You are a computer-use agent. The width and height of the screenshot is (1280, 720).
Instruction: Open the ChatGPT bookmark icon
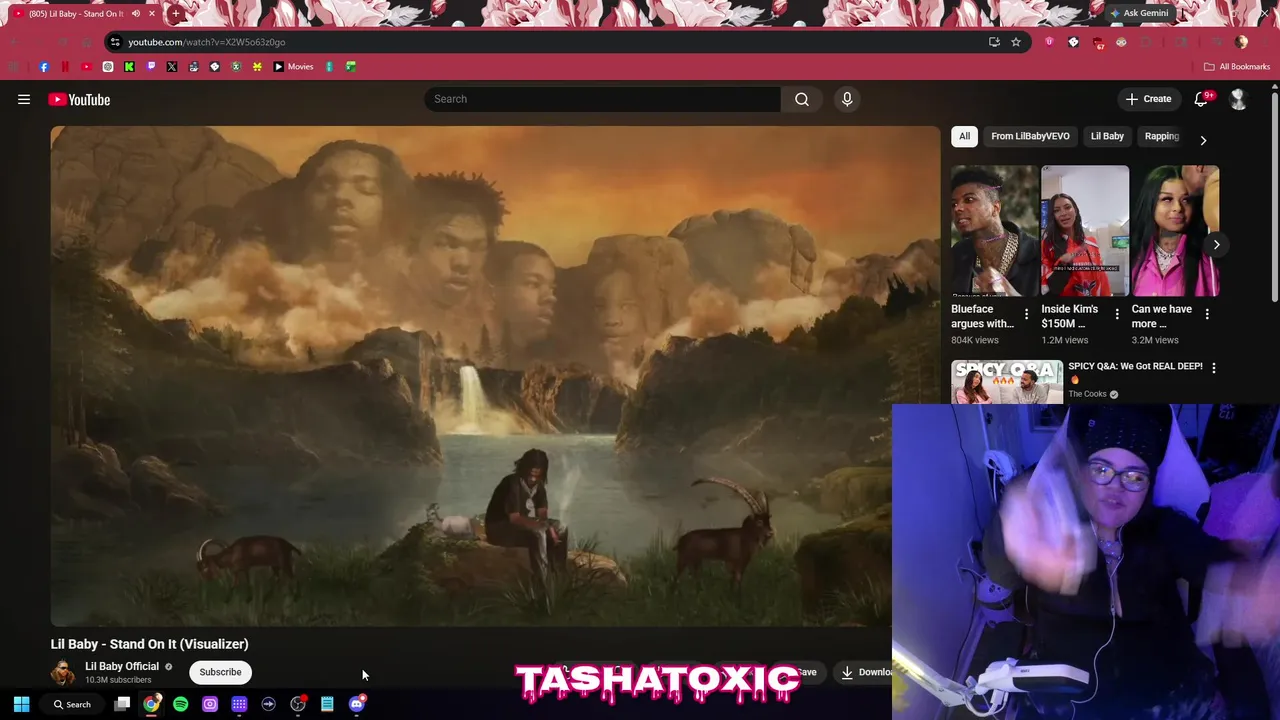(x=108, y=67)
